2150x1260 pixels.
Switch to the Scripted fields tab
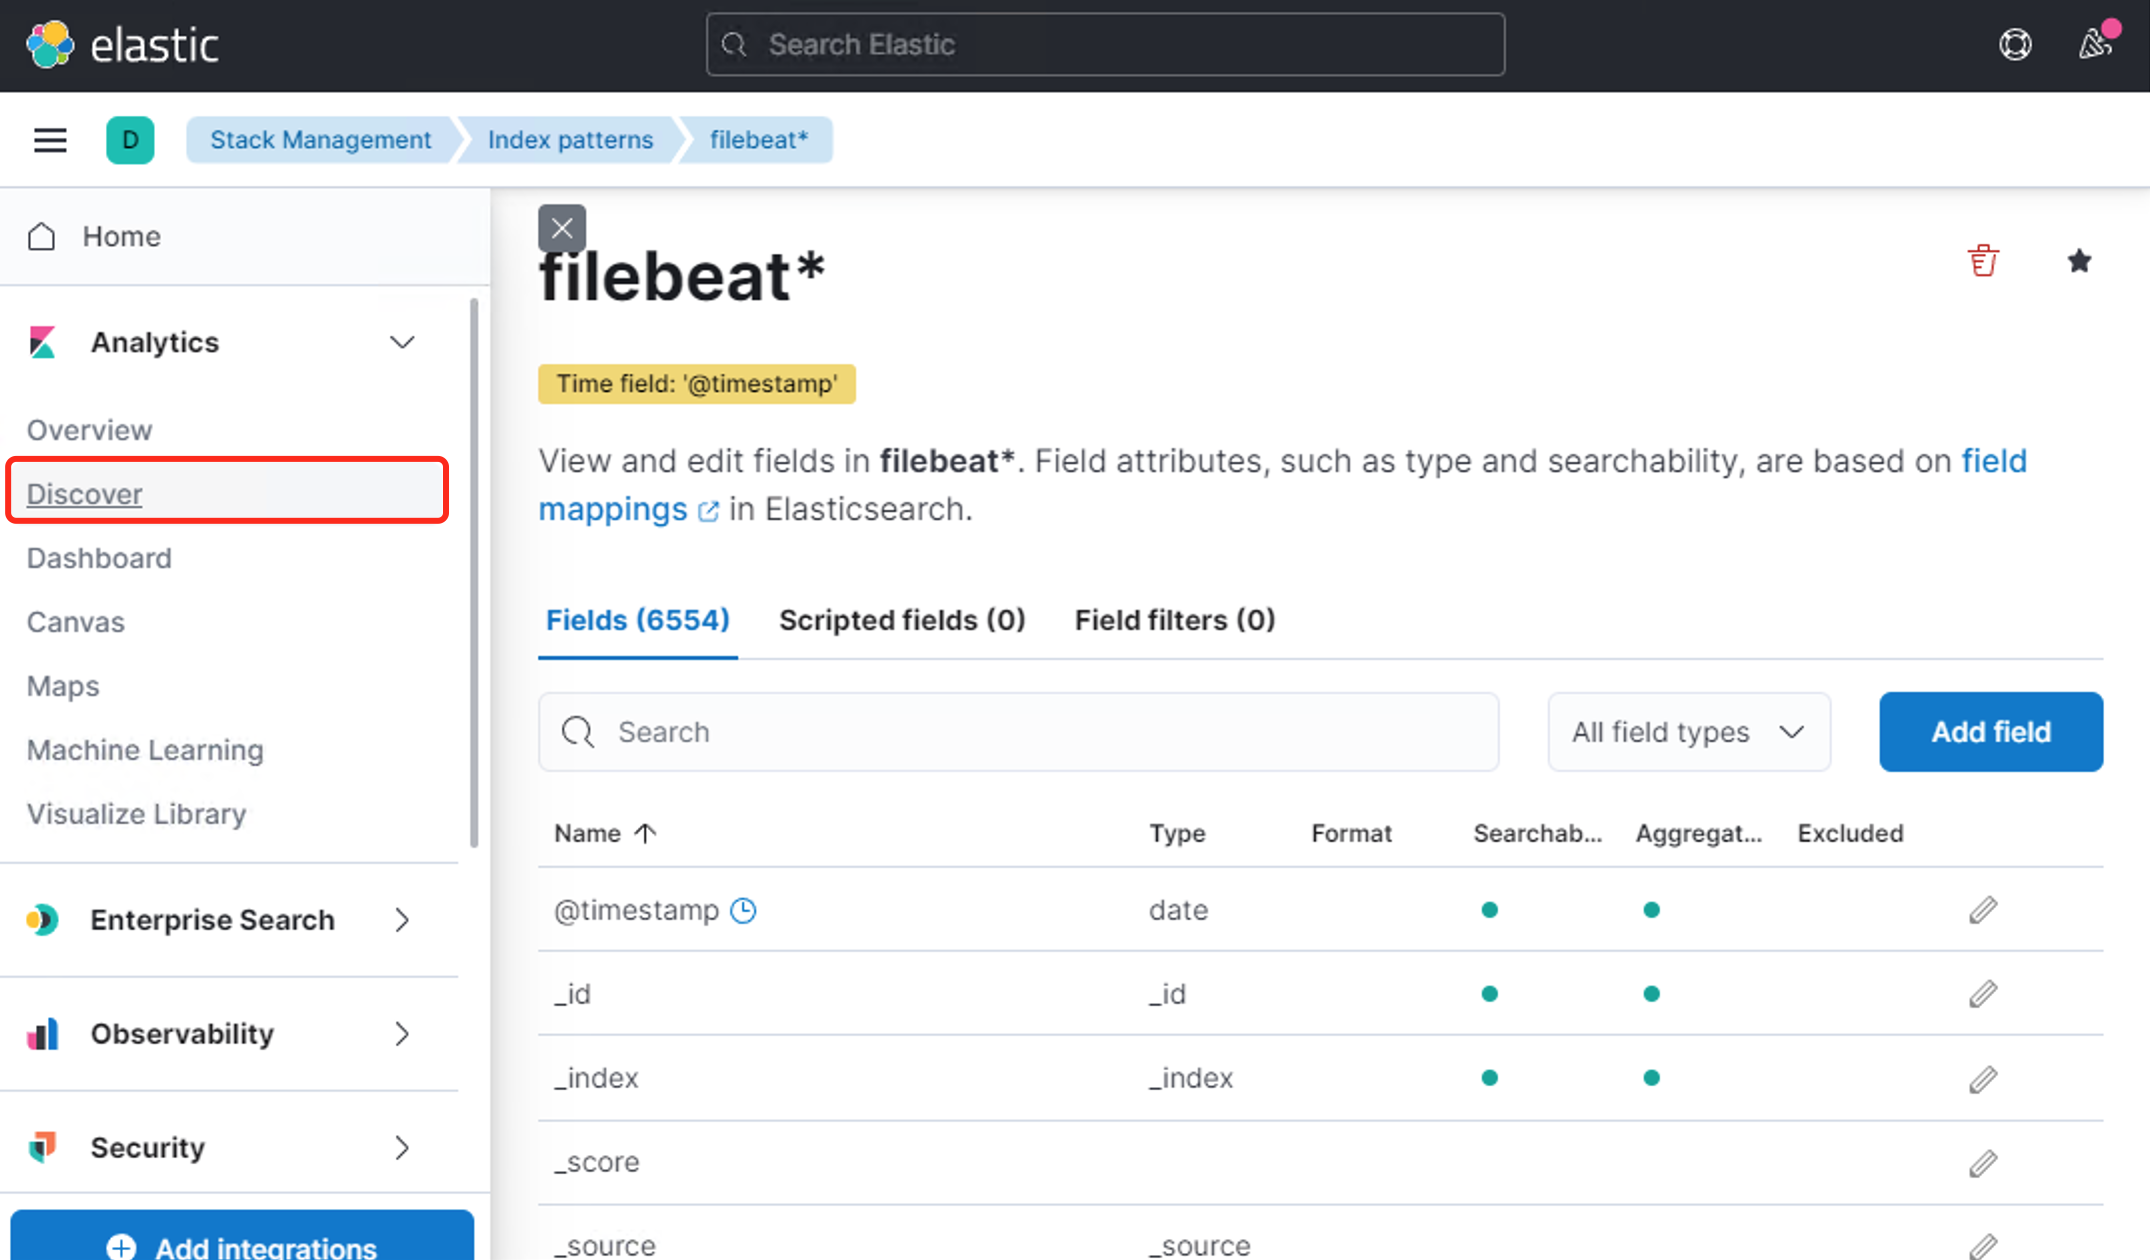[902, 620]
